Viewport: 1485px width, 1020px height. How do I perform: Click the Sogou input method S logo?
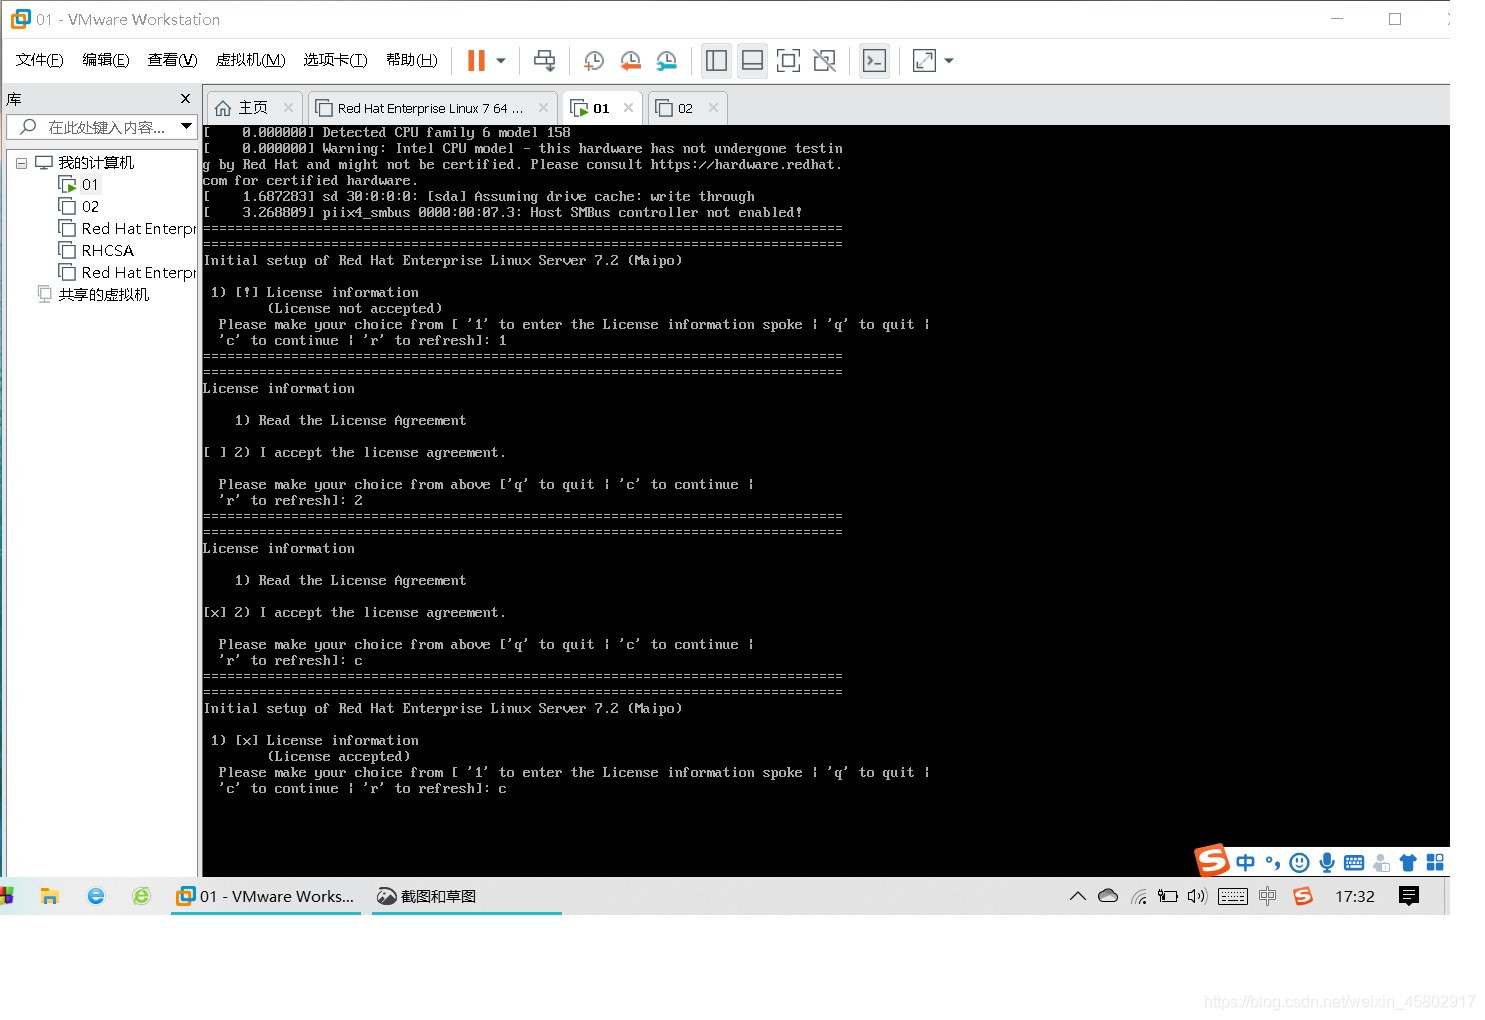tap(1212, 860)
